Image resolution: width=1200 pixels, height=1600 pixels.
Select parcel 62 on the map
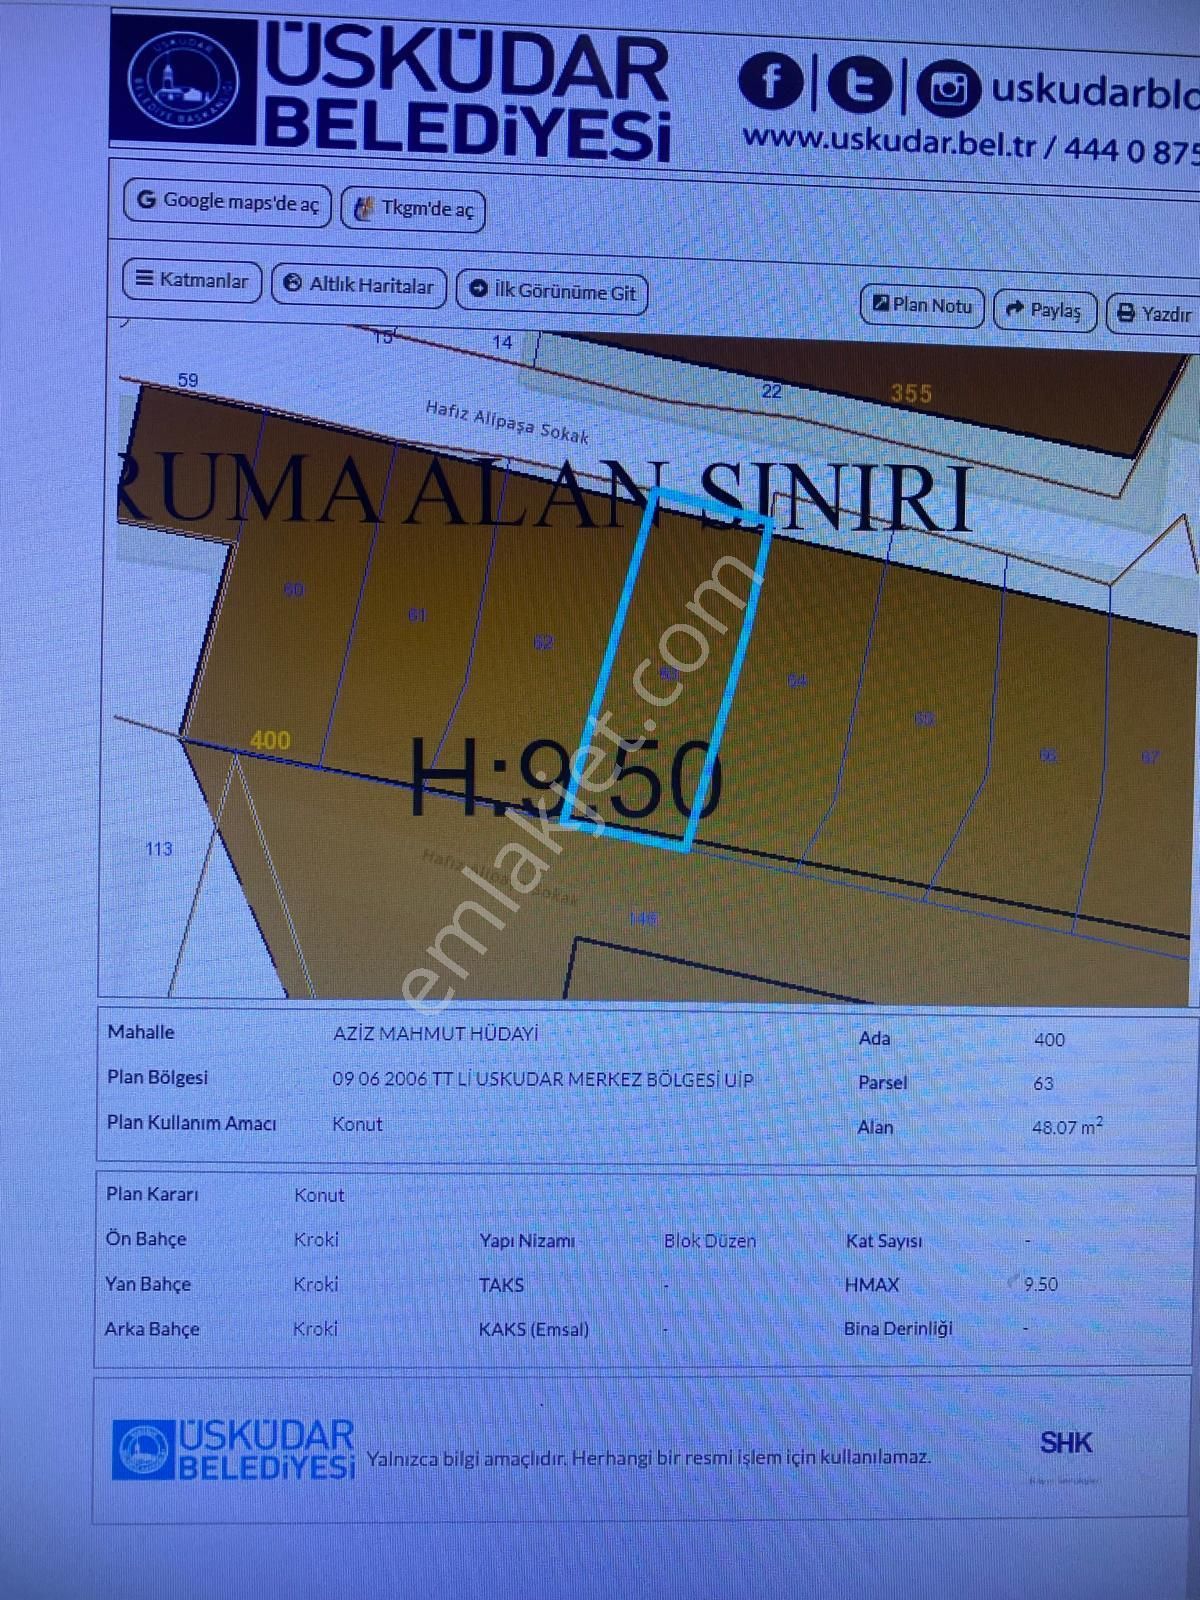point(543,642)
